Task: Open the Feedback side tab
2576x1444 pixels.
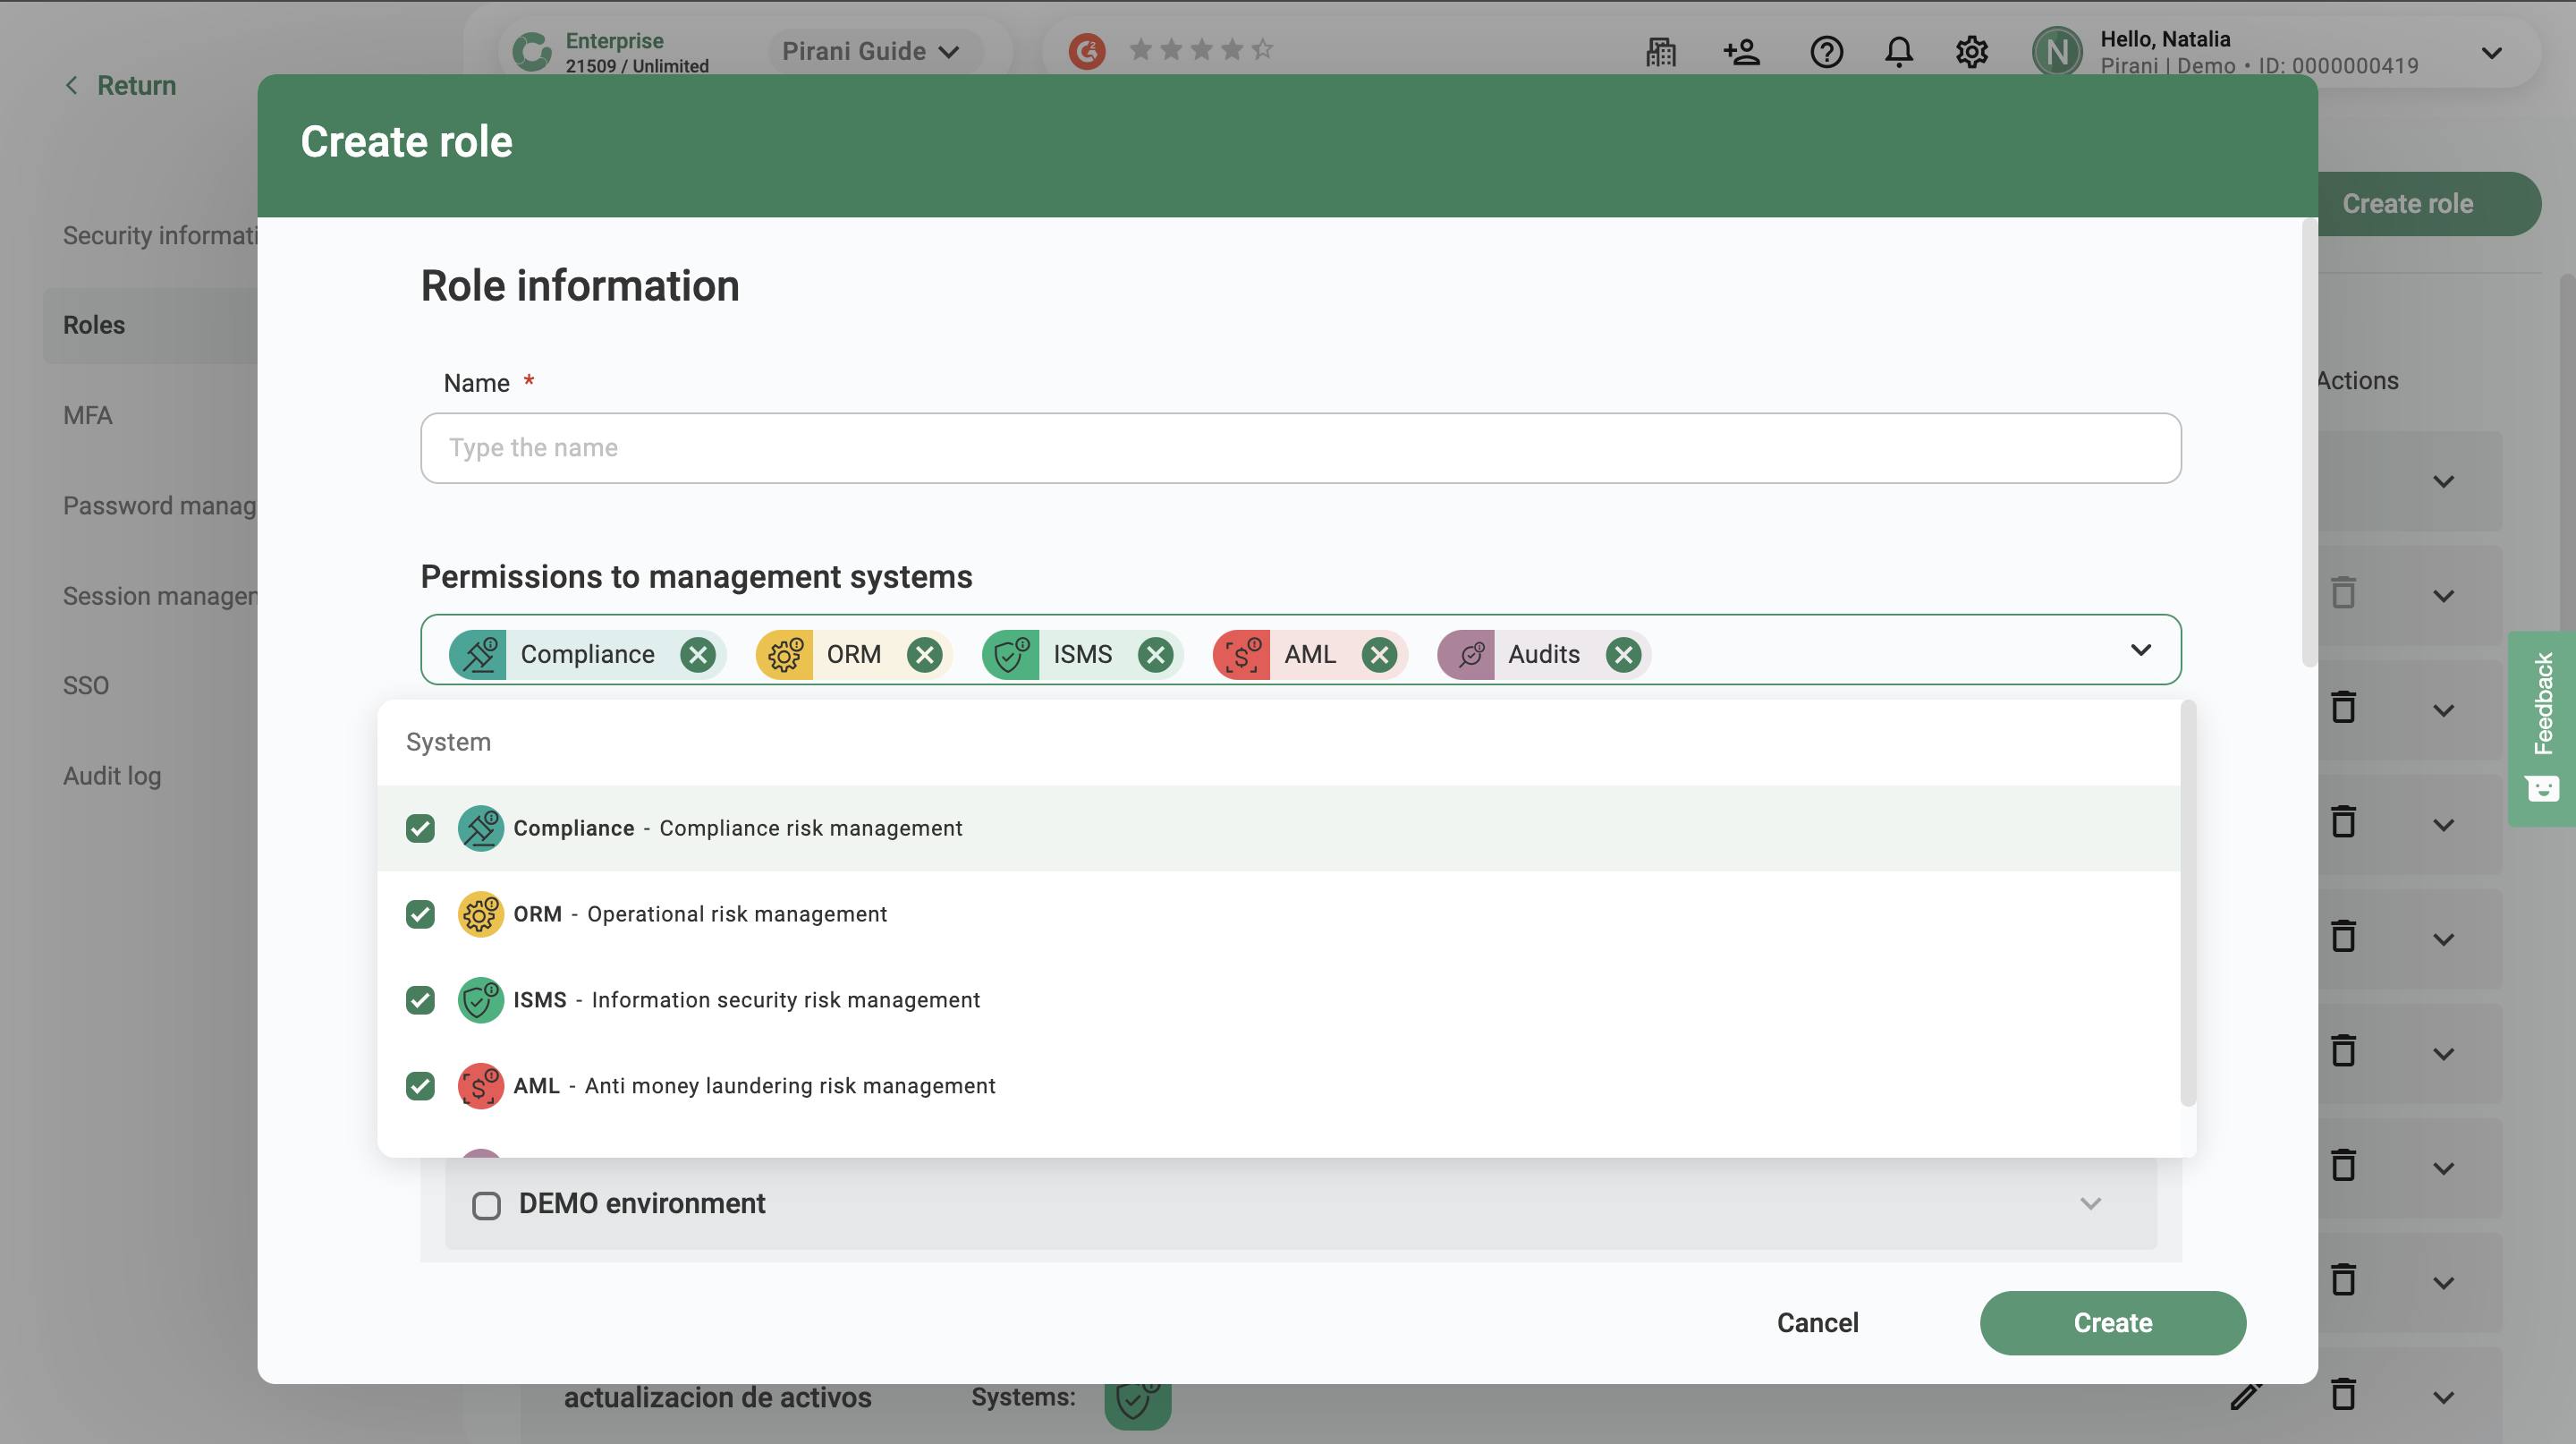Action: (x=2542, y=727)
